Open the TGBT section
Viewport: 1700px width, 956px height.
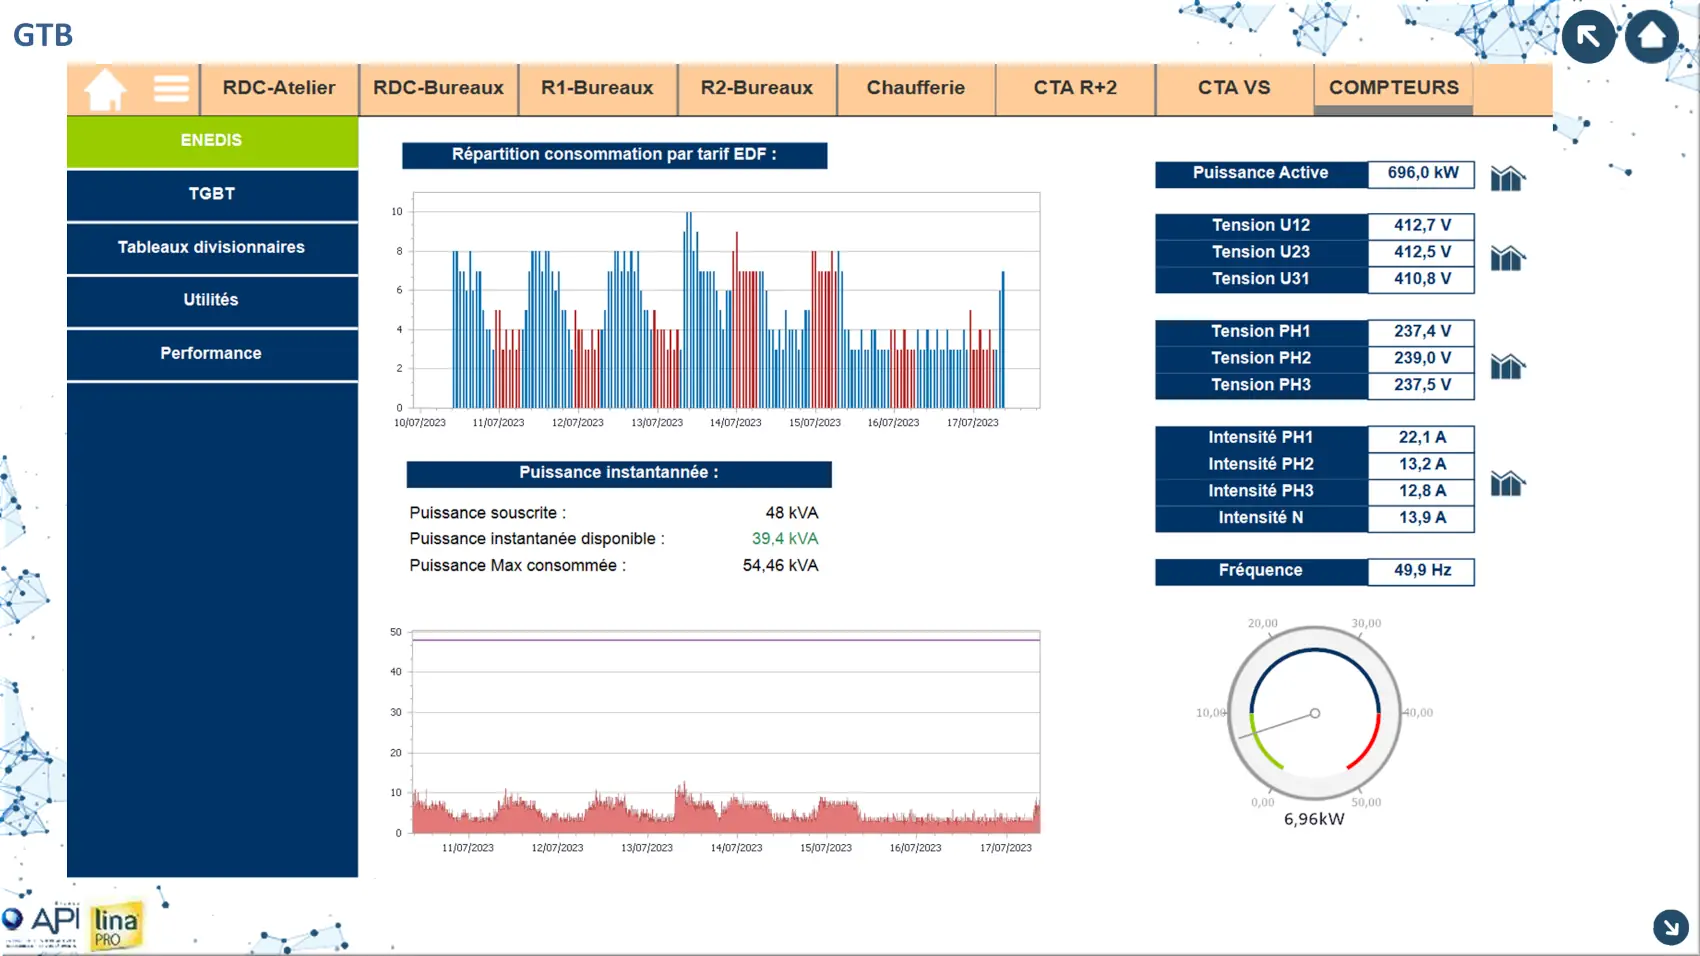(x=212, y=194)
